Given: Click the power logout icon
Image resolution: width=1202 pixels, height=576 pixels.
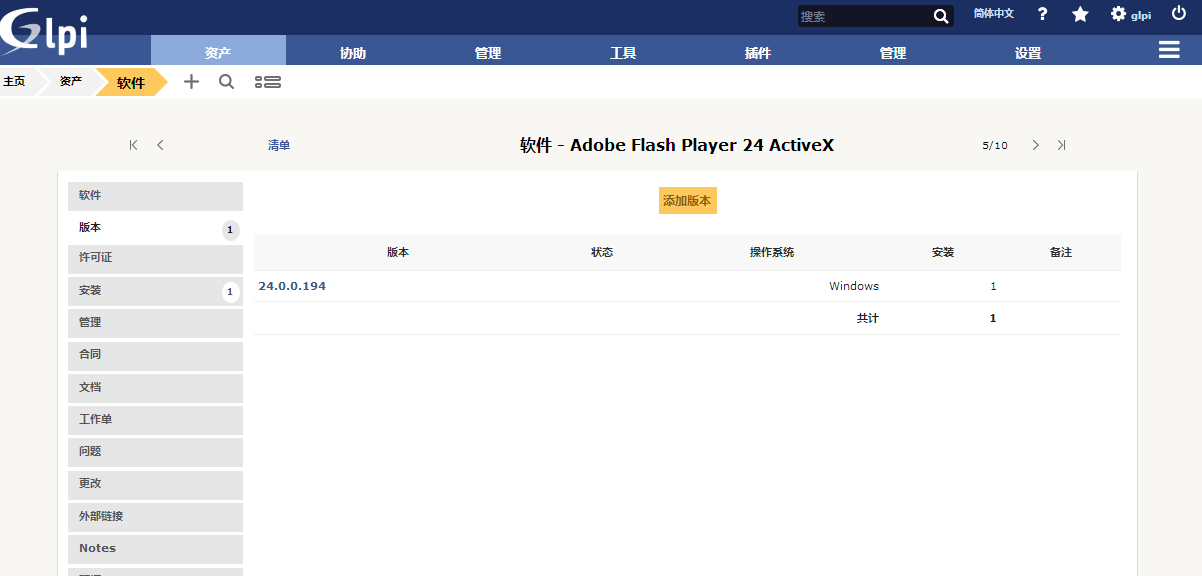Looking at the screenshot, I should (x=1178, y=13).
